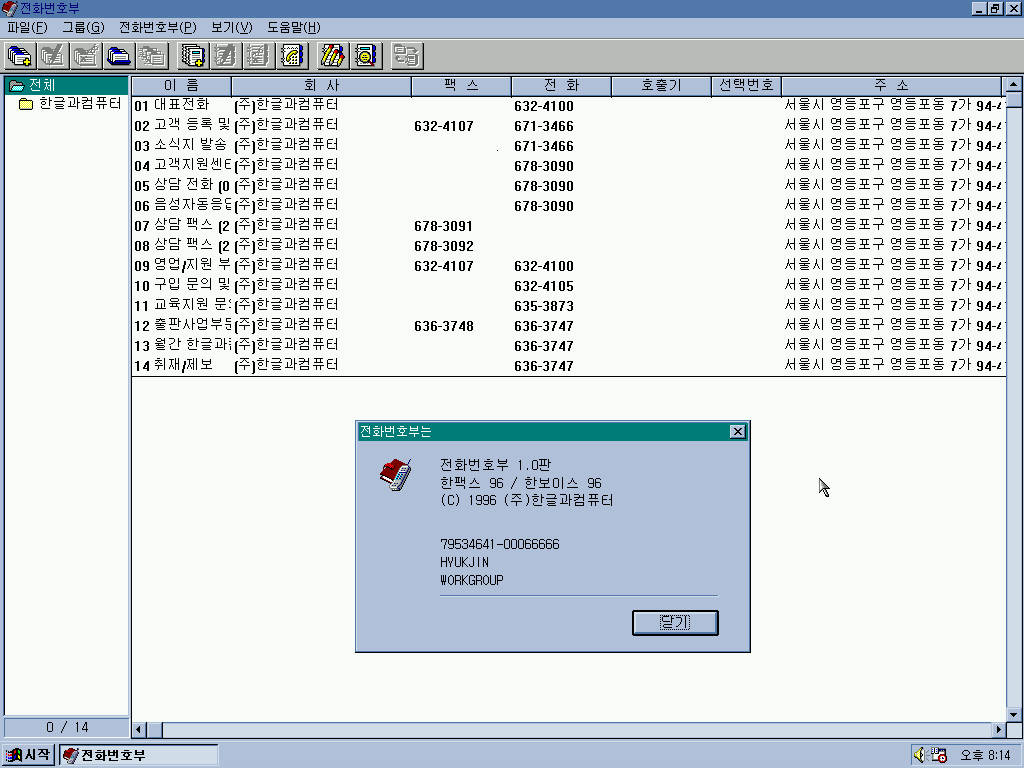Image resolution: width=1024 pixels, height=768 pixels.
Task: Click the dial phone notebook icon
Action: coord(293,56)
